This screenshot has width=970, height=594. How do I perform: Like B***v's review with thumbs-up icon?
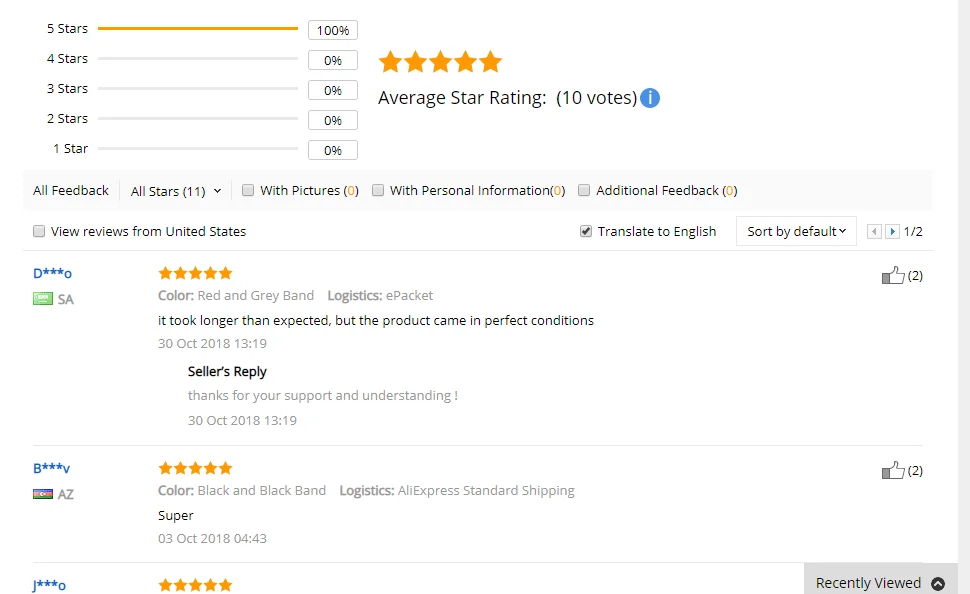click(x=893, y=470)
